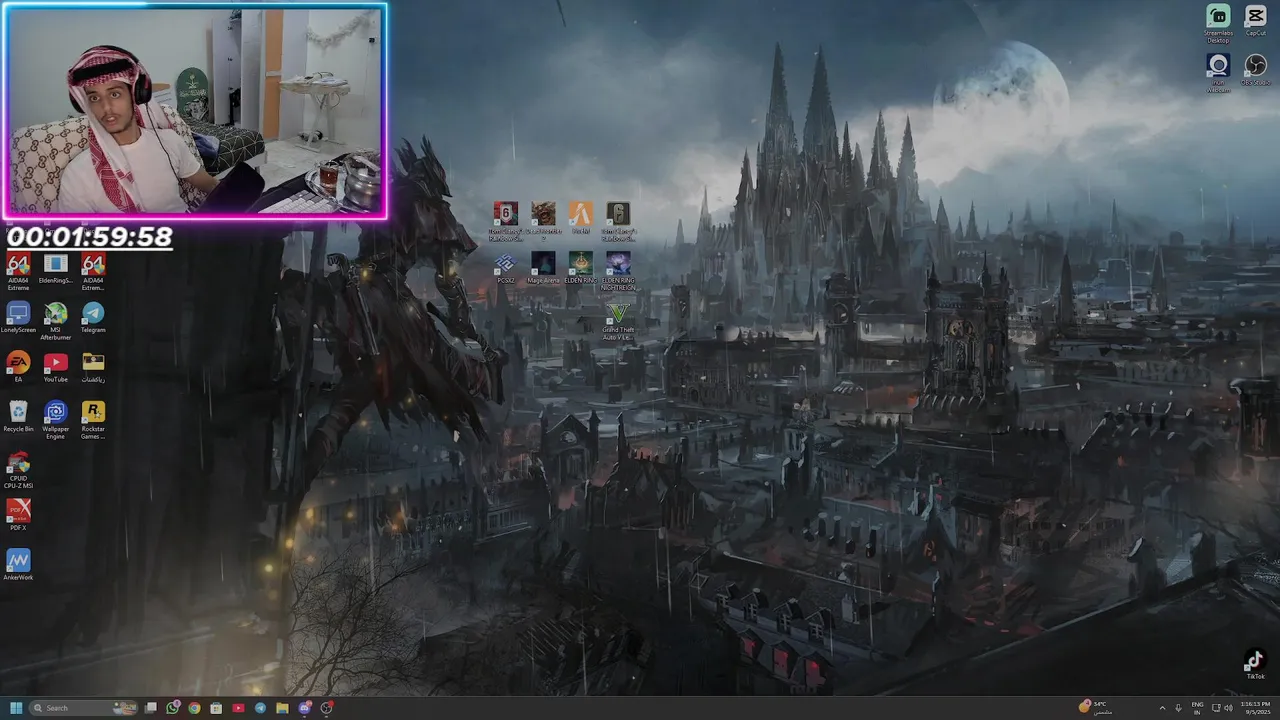
Task: Click the volume speaker tray icon
Action: pyautogui.click(x=1229, y=708)
